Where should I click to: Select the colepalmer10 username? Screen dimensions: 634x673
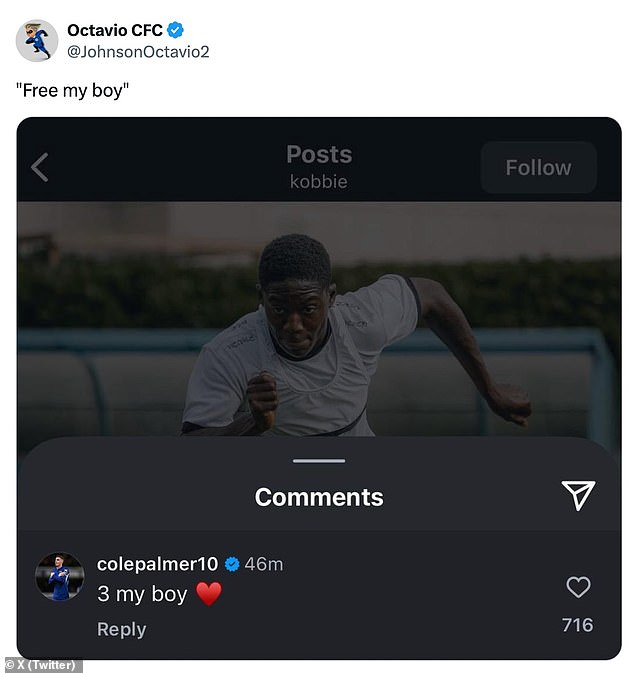pyautogui.click(x=157, y=564)
